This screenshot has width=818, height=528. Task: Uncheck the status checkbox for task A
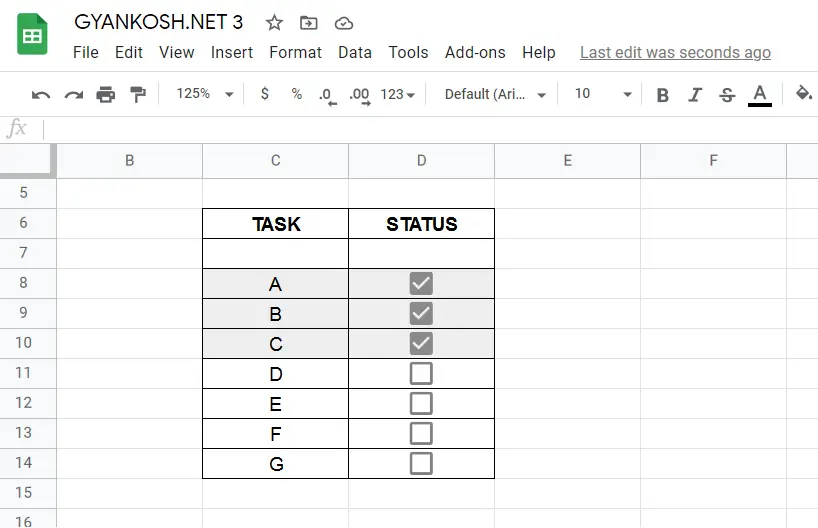click(x=421, y=283)
